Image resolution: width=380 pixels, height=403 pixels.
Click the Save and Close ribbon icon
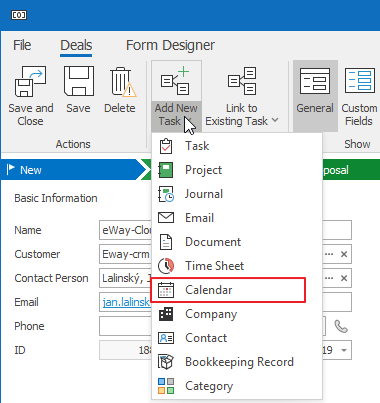[x=30, y=81]
